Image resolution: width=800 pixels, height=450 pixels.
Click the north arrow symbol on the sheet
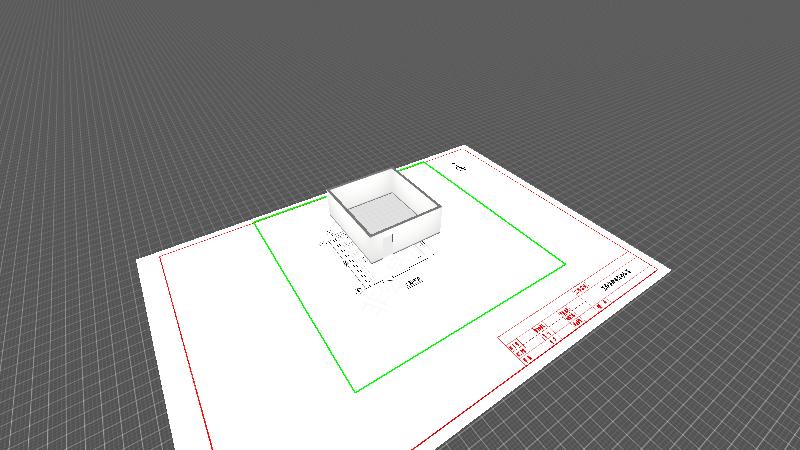pos(460,166)
